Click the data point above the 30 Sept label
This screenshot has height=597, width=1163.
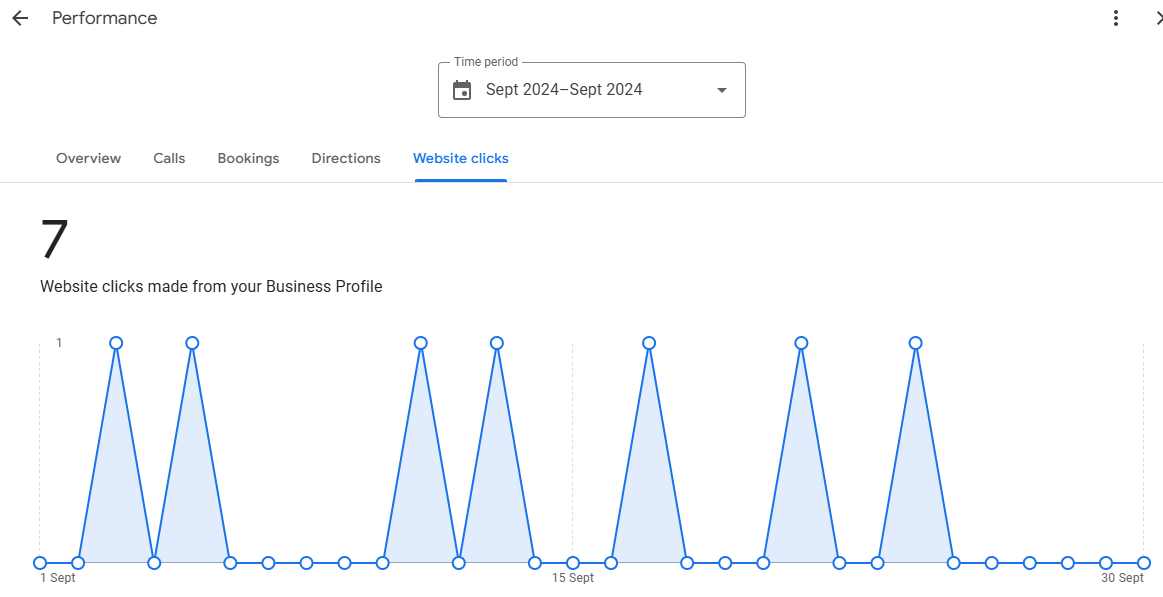[x=1144, y=563]
